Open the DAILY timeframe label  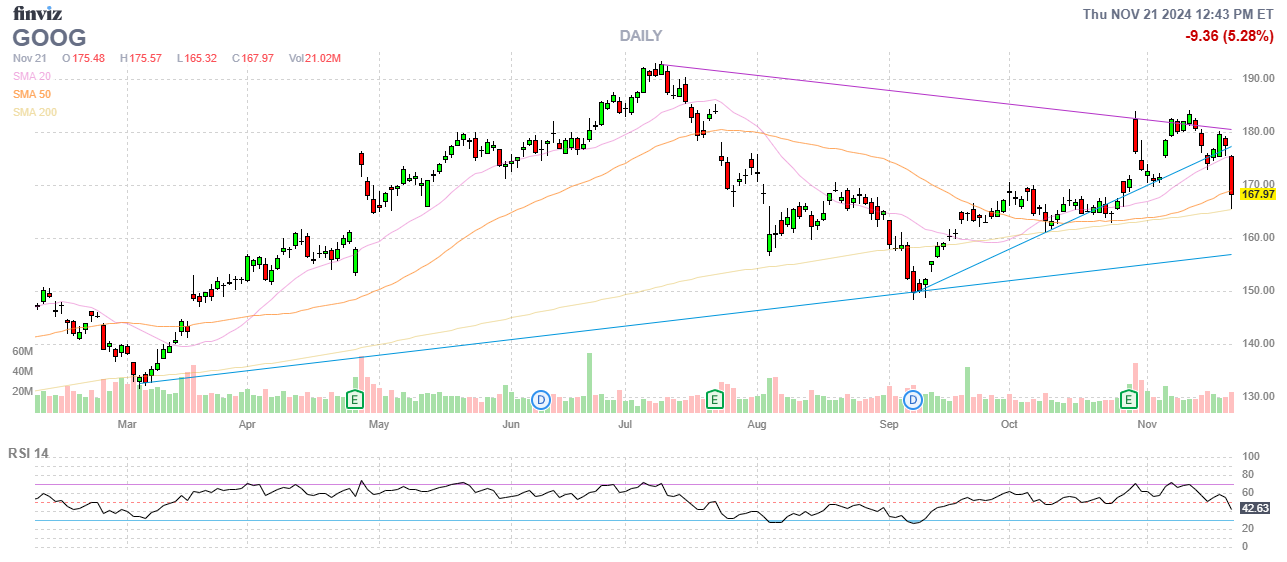pyautogui.click(x=640, y=36)
